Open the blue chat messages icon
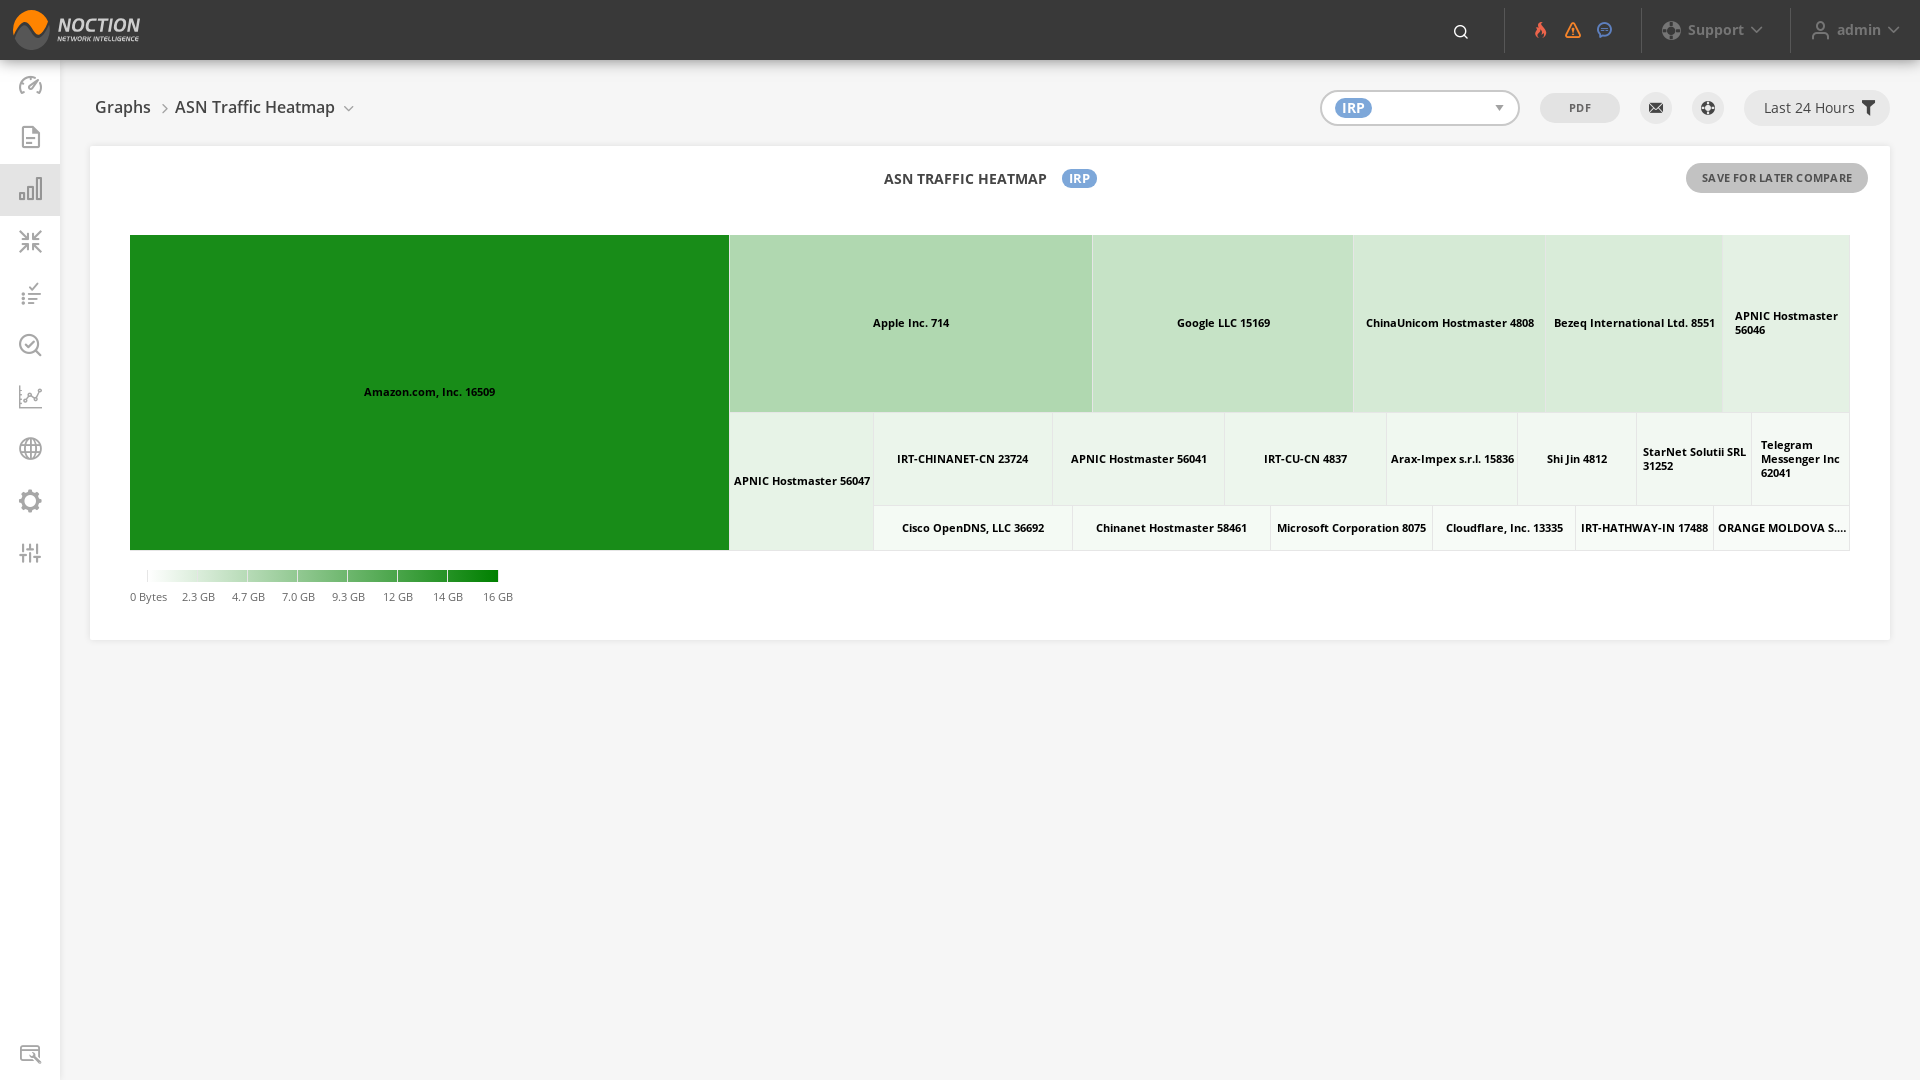 click(1604, 30)
